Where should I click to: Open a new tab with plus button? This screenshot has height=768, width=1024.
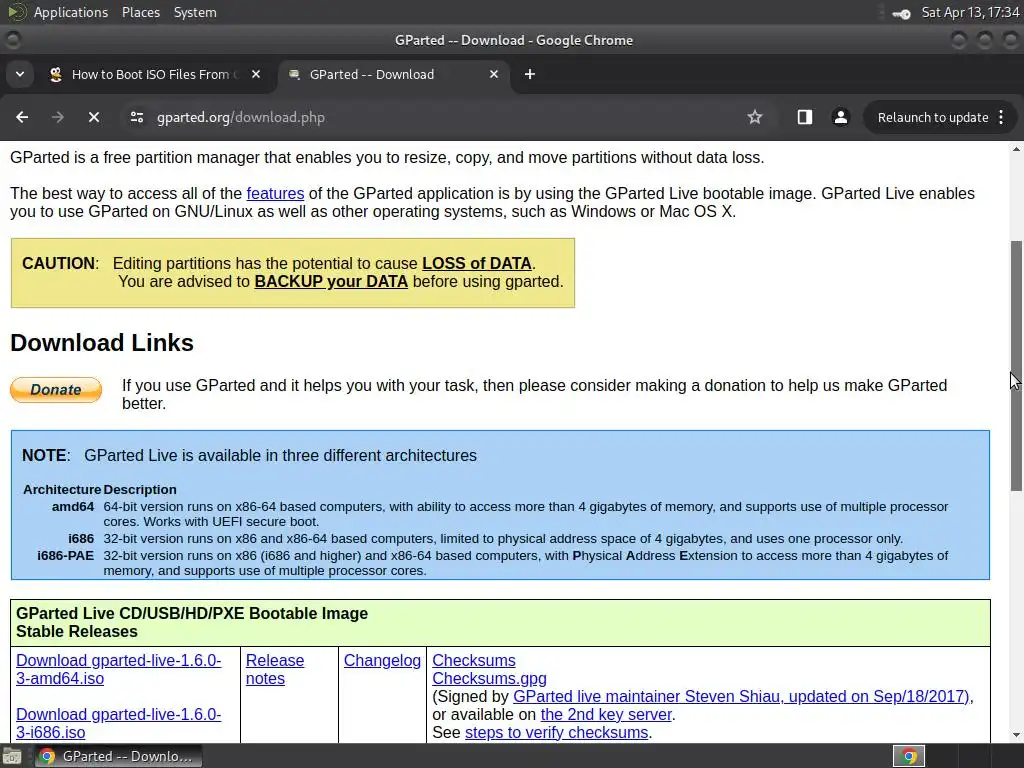click(x=530, y=74)
